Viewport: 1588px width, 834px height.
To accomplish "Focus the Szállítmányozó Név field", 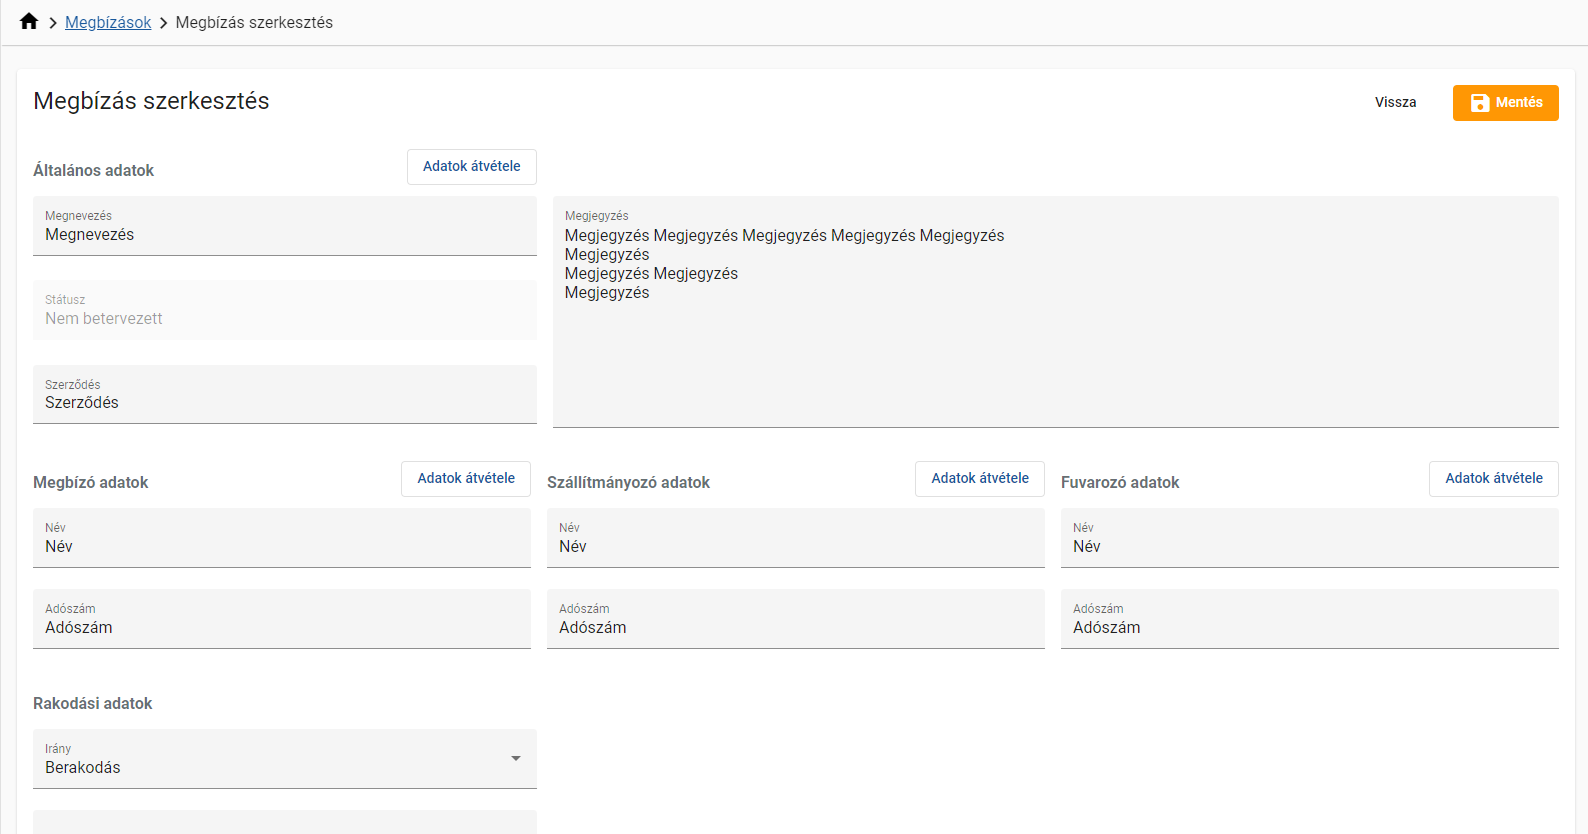I will [795, 547].
